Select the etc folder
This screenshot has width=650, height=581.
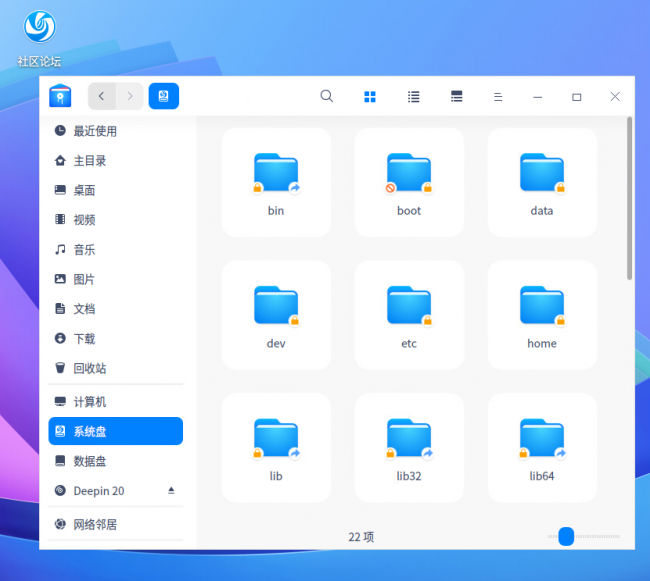tap(409, 315)
